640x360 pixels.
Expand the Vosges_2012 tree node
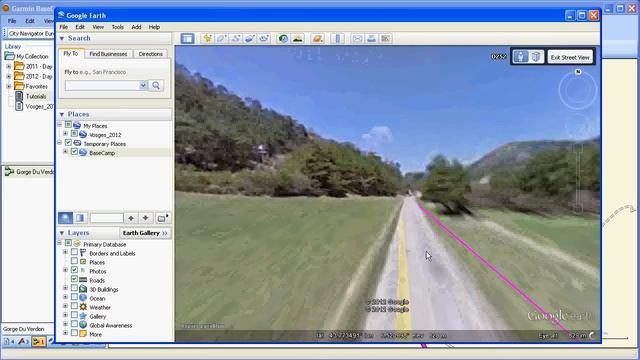pos(65,133)
